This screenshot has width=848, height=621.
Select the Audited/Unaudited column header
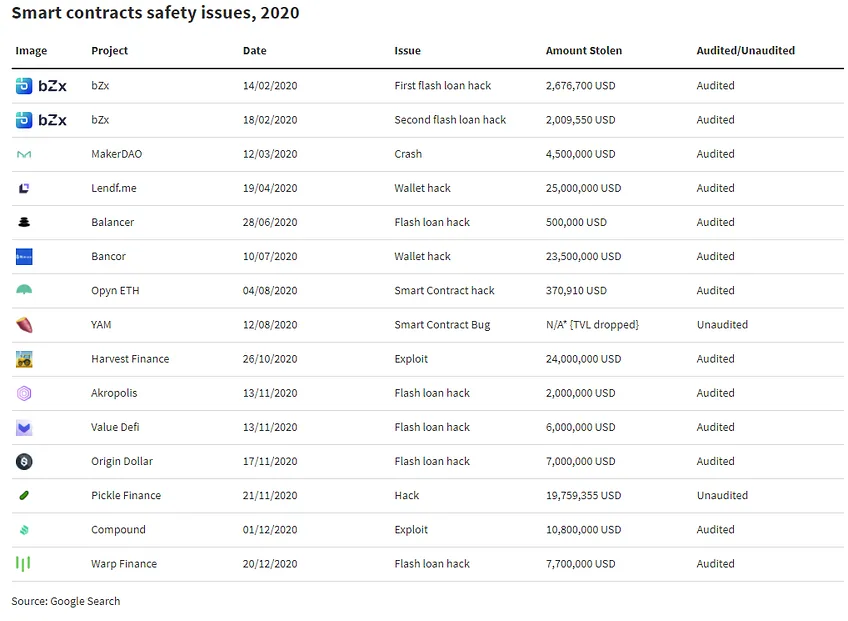(745, 50)
